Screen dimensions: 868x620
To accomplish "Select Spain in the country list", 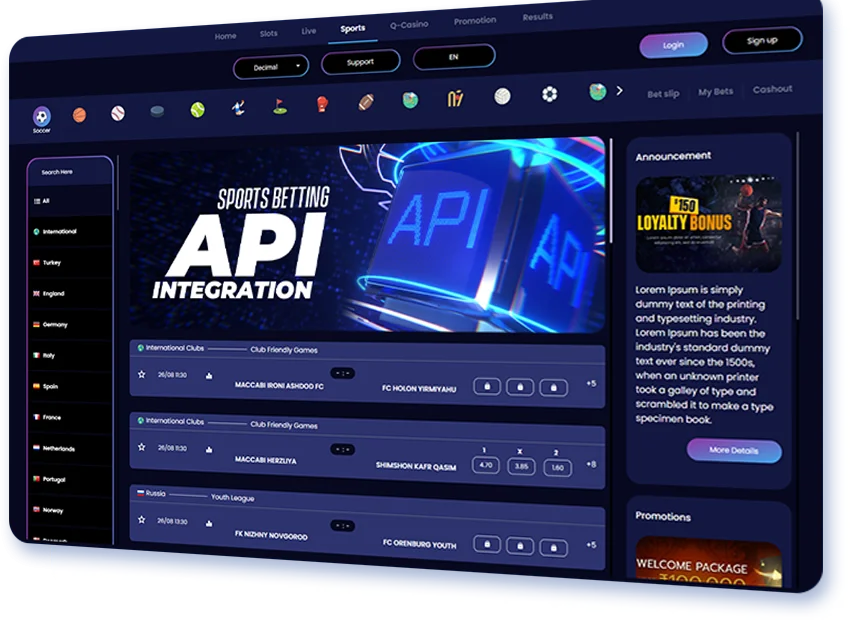I will tap(70, 386).
